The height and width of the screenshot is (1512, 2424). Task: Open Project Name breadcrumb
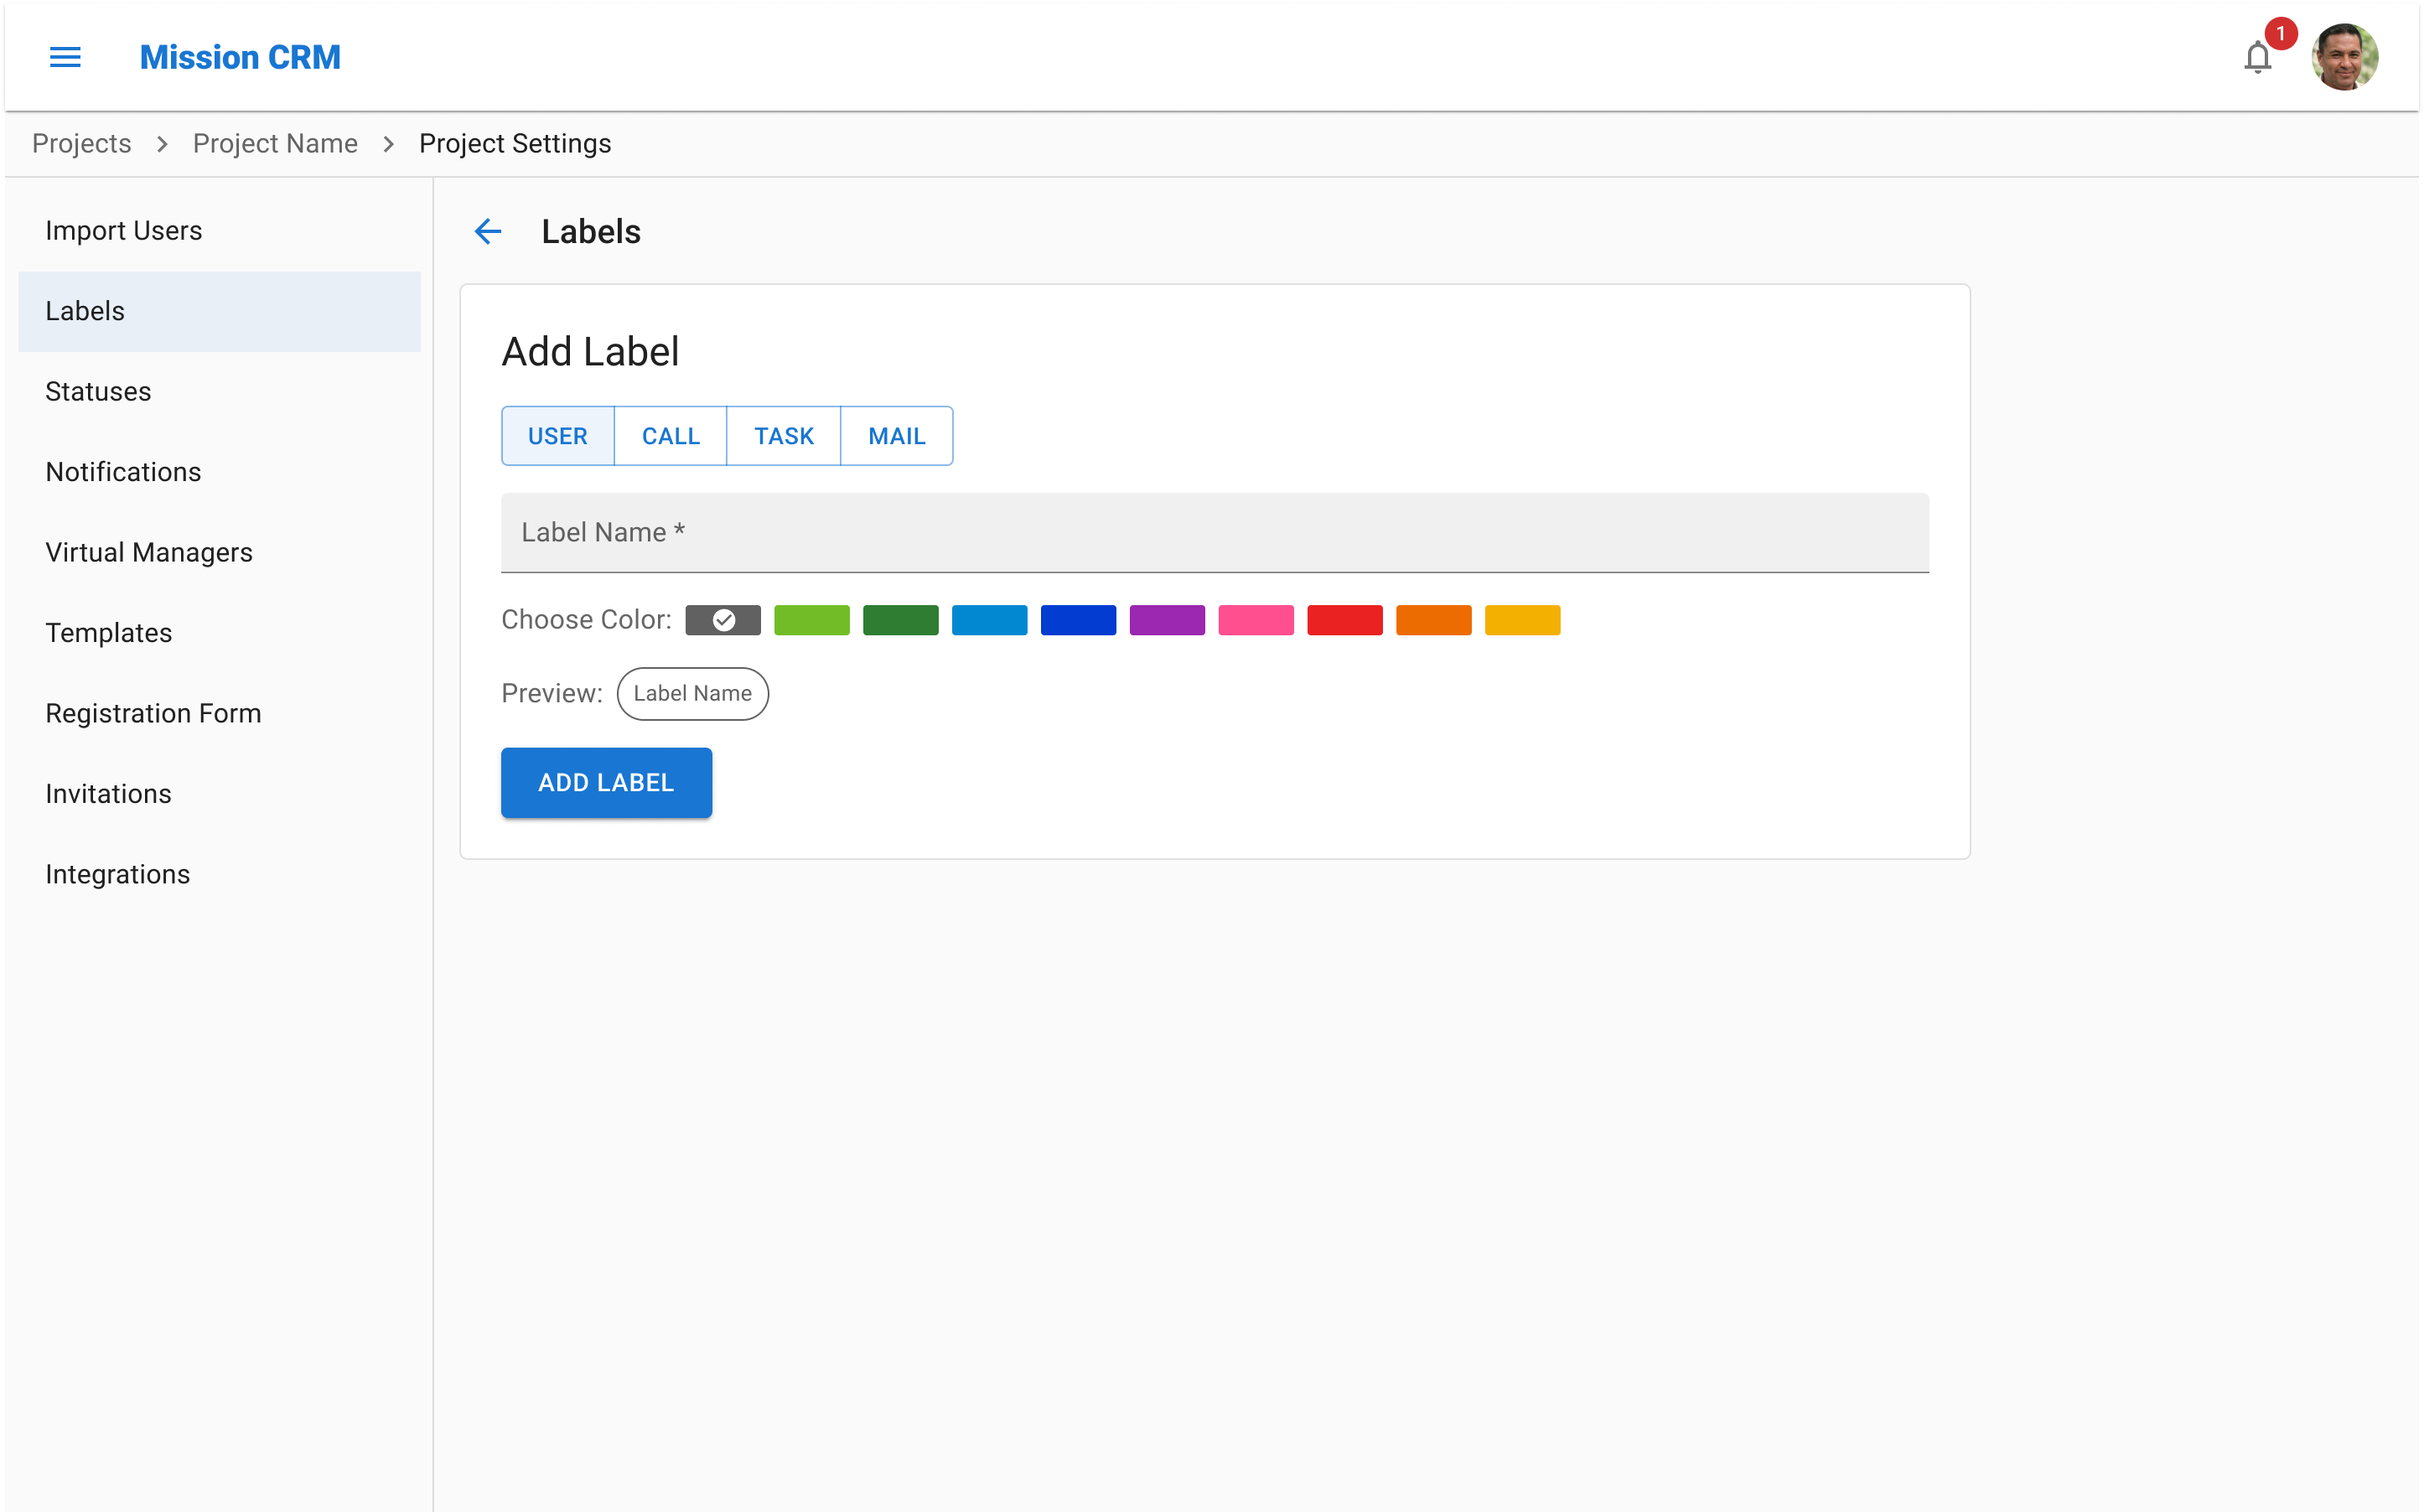[275, 144]
